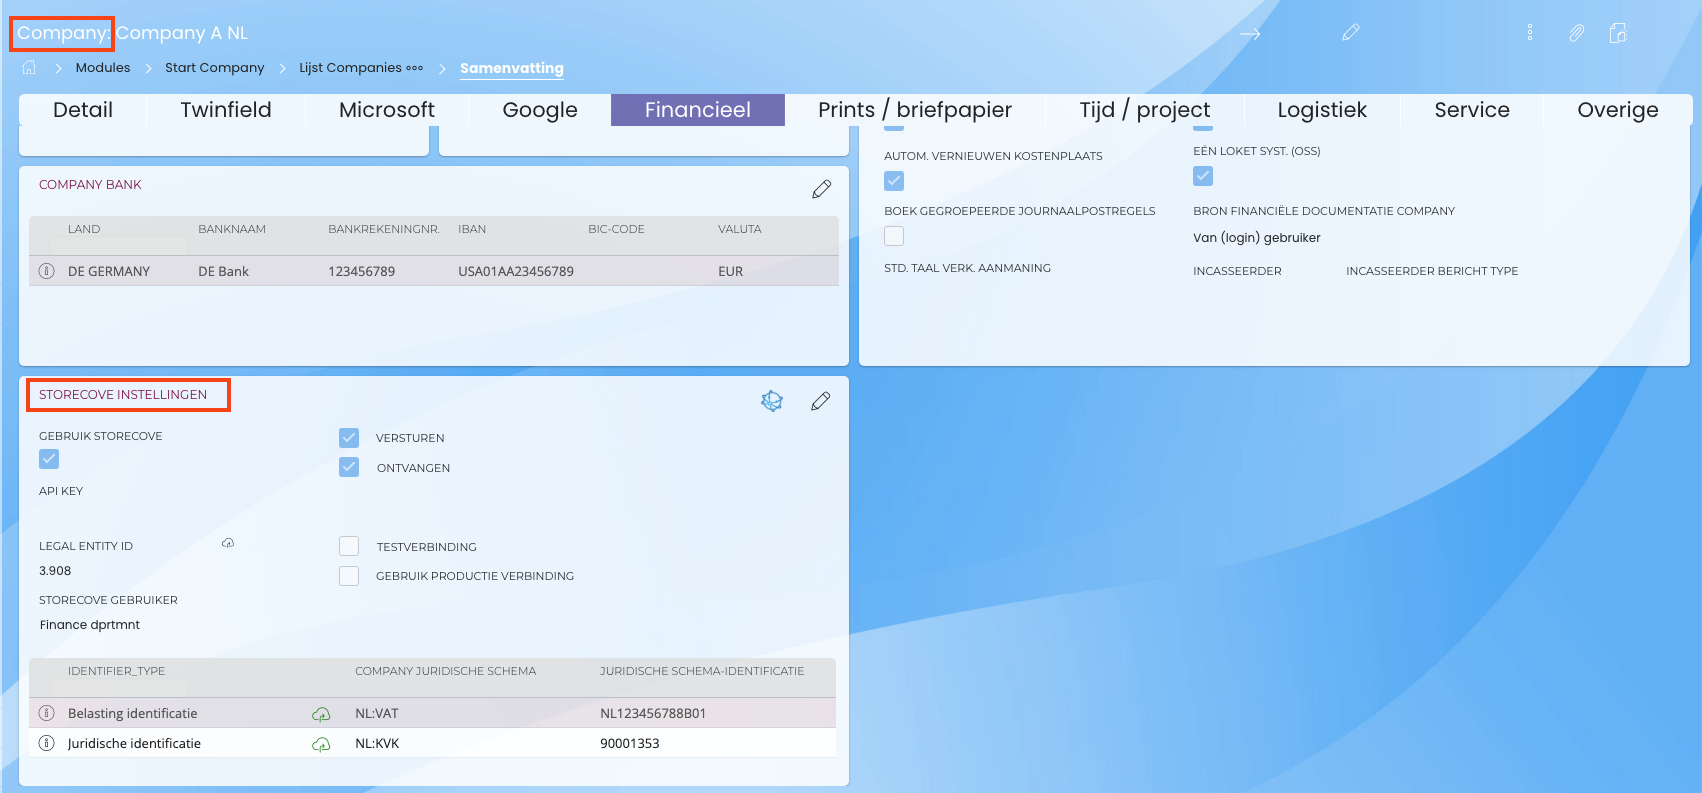Click the BANKNAAM column header
The height and width of the screenshot is (793, 1702).
click(x=232, y=229)
